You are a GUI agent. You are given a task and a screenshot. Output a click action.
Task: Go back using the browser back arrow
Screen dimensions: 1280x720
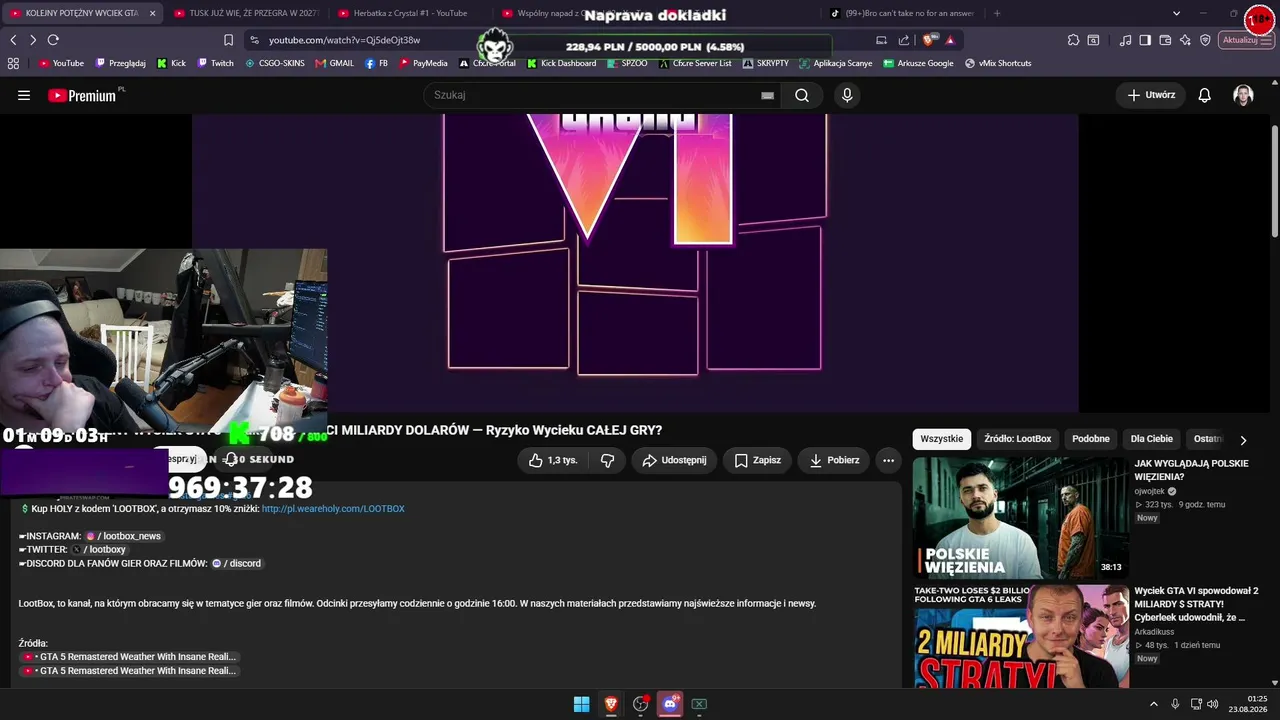13,40
